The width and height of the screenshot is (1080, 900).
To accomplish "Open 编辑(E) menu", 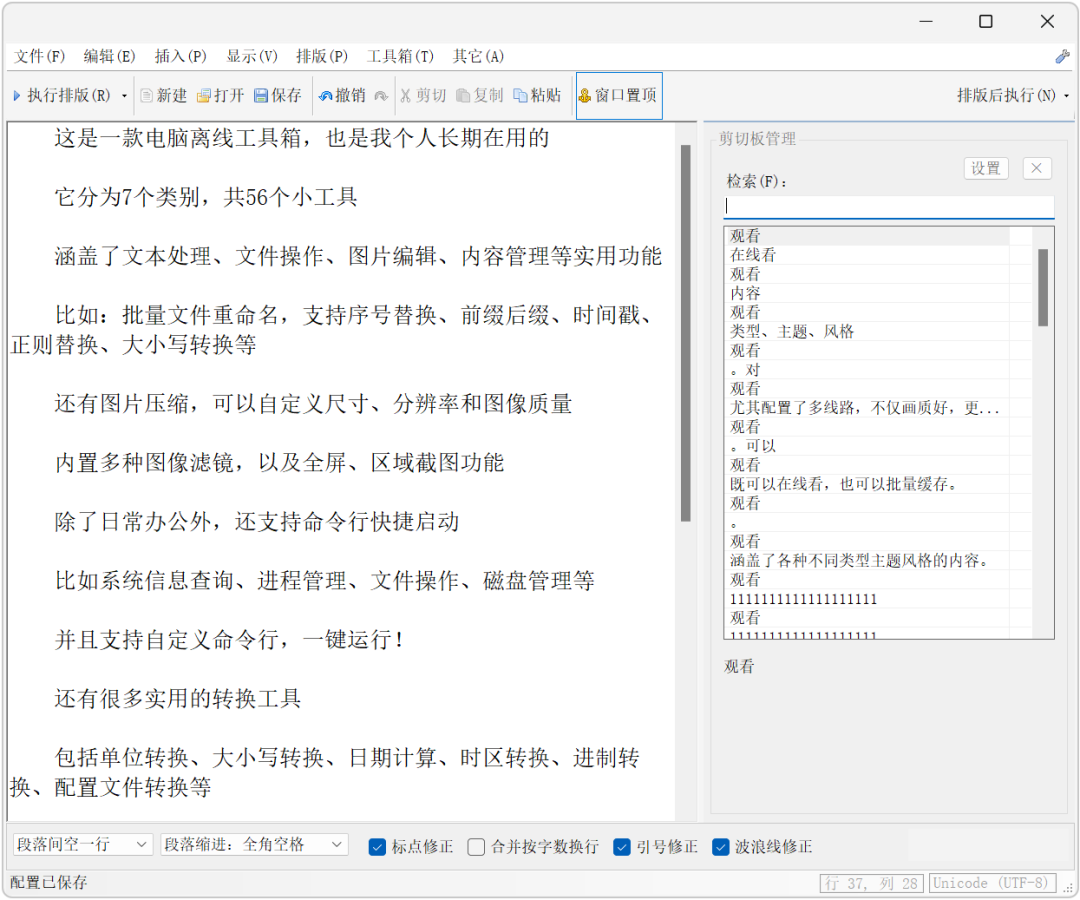I will [x=110, y=56].
